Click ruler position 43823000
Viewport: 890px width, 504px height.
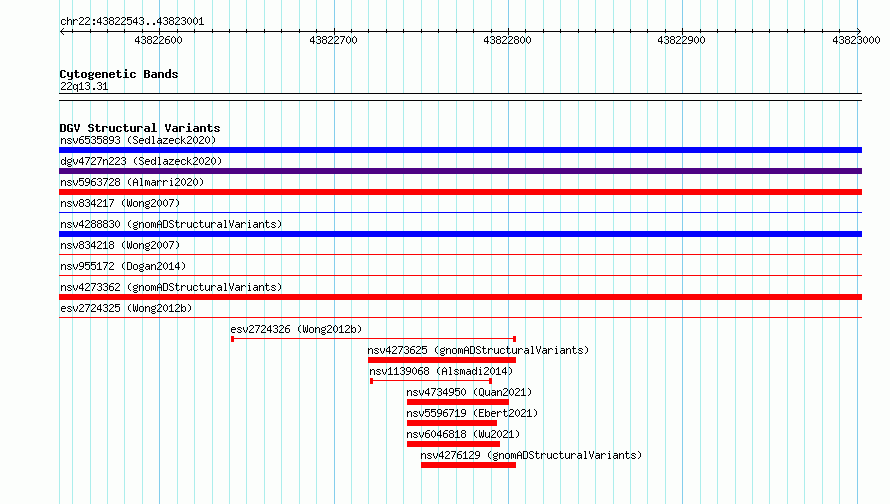[856, 40]
